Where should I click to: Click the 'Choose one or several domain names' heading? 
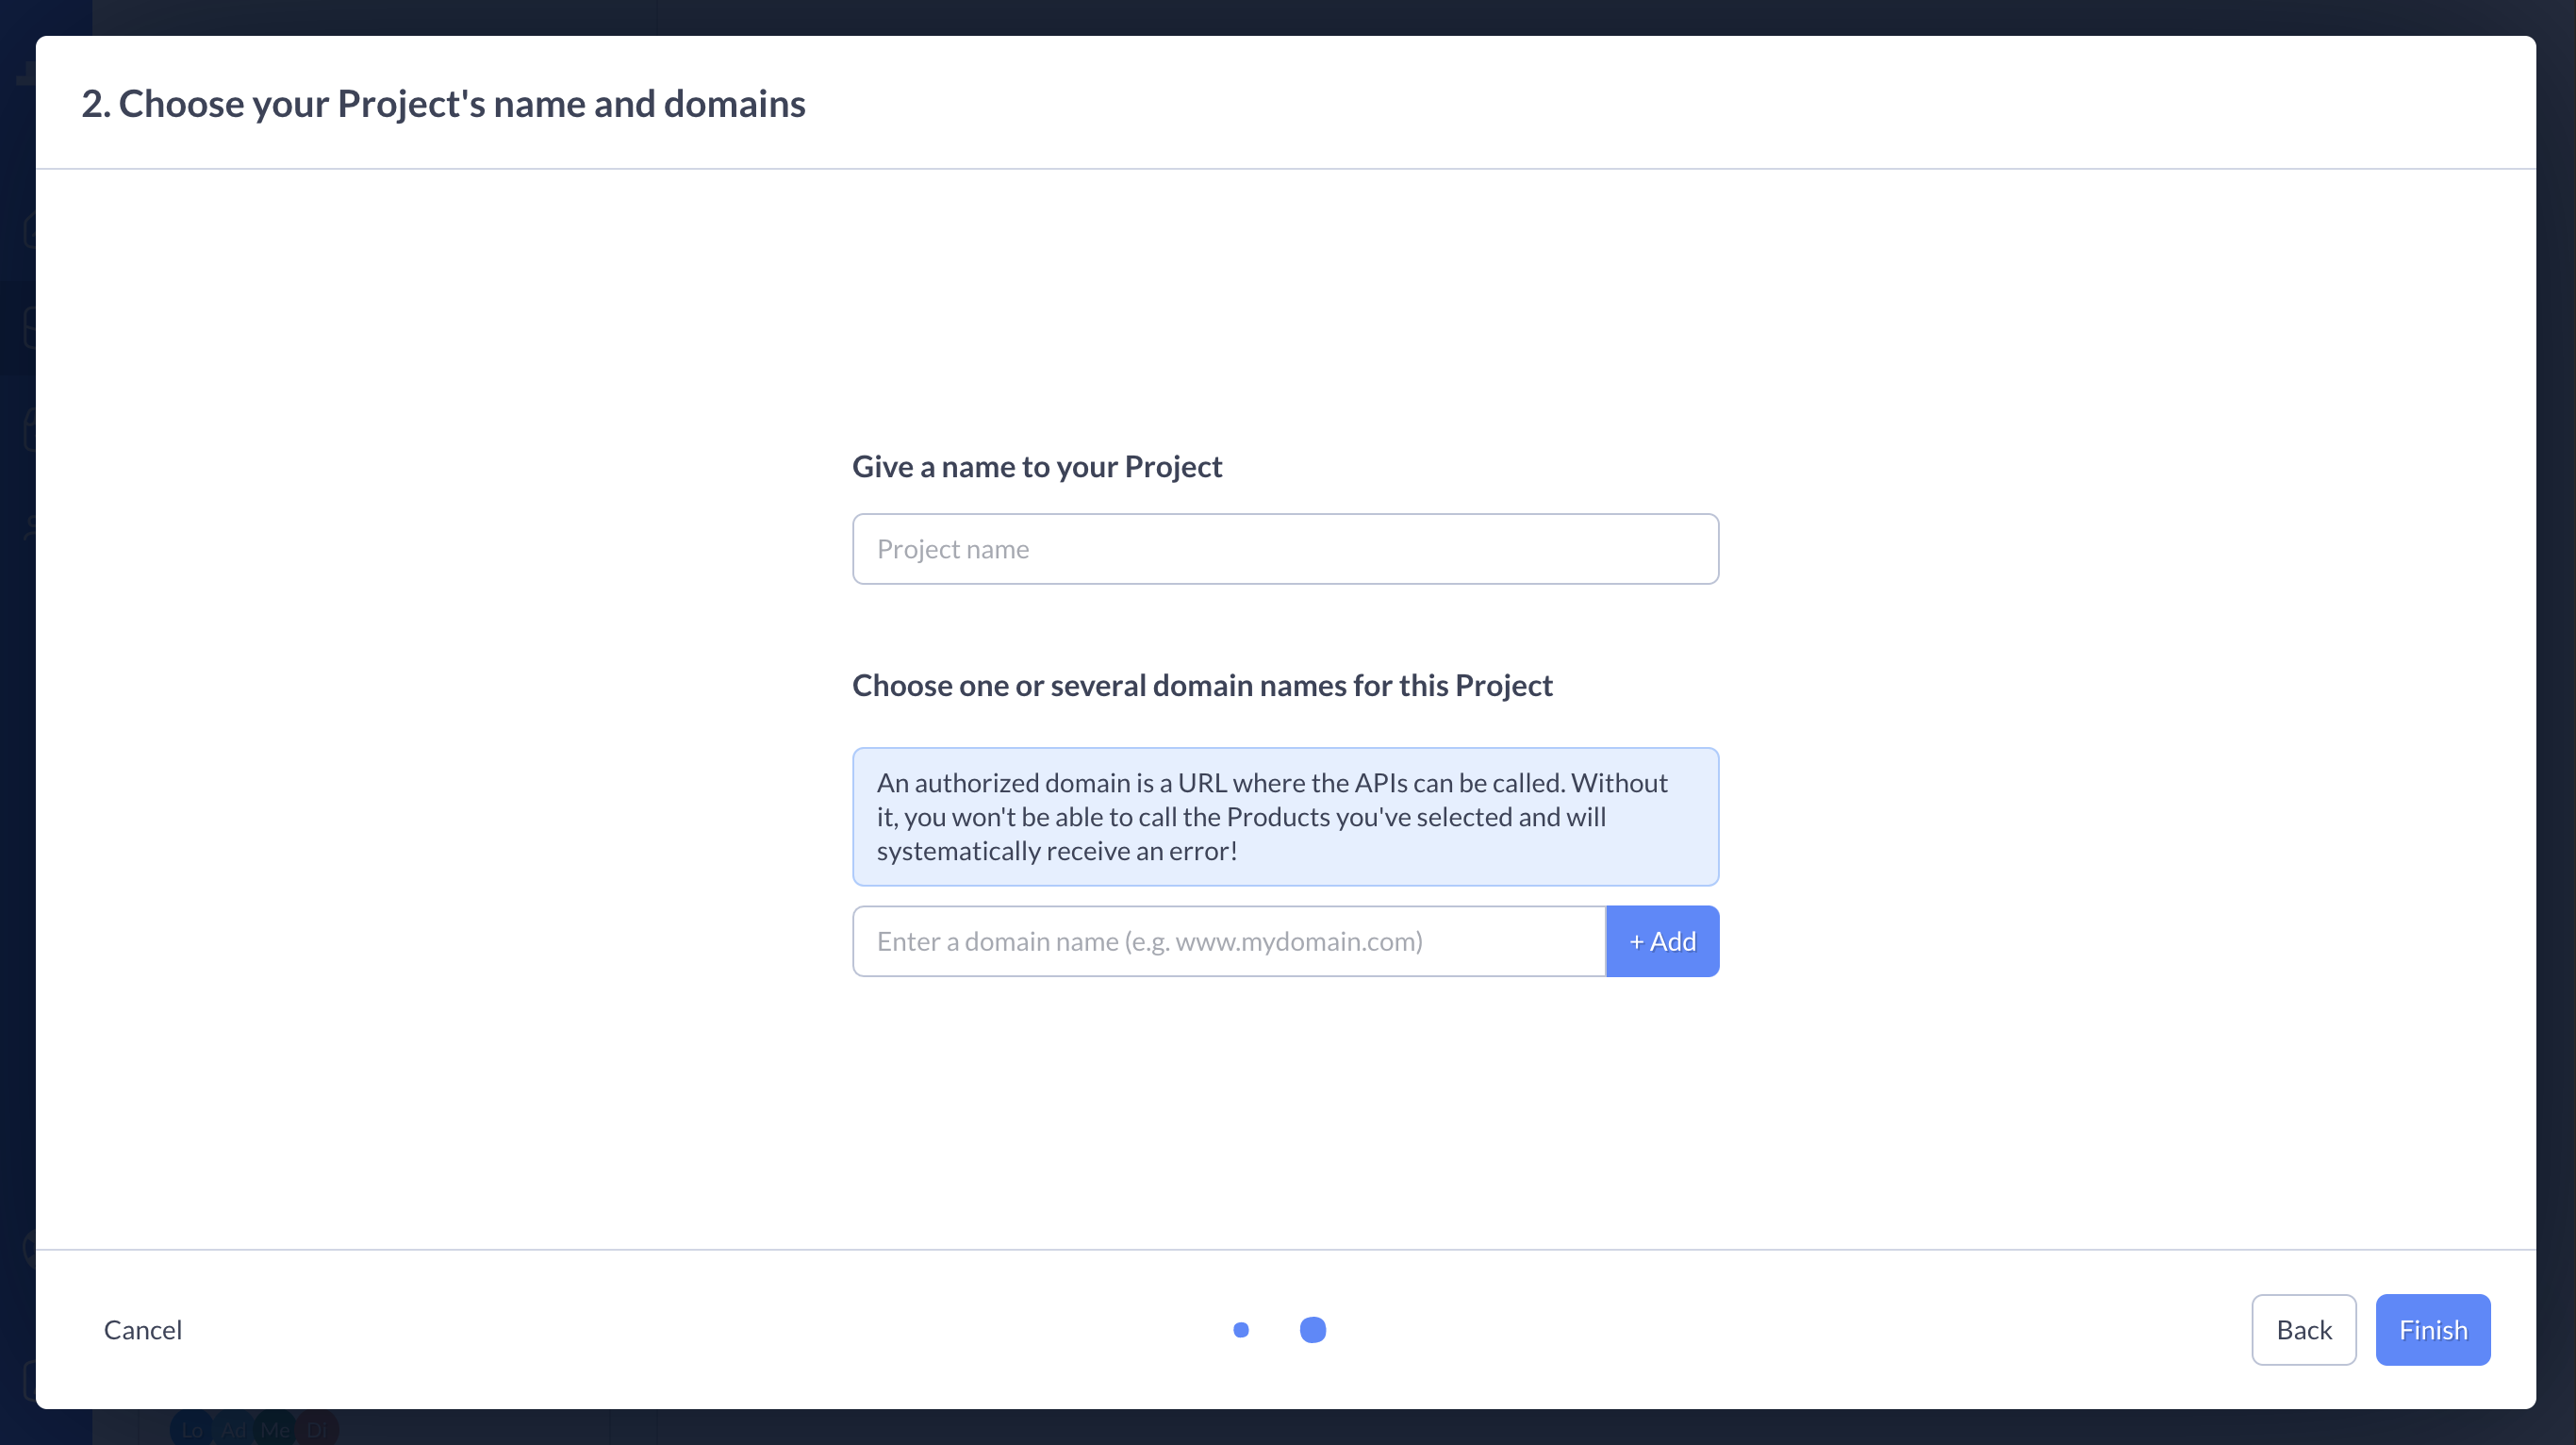tap(1202, 685)
